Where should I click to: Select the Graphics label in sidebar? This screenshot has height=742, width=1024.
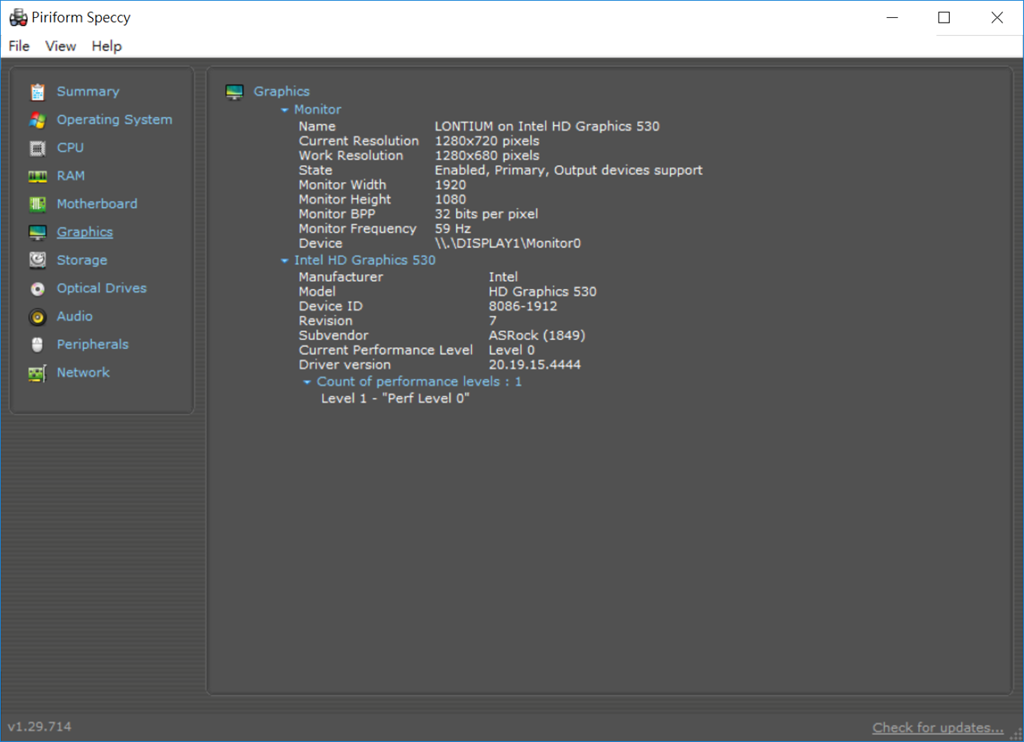tap(85, 232)
